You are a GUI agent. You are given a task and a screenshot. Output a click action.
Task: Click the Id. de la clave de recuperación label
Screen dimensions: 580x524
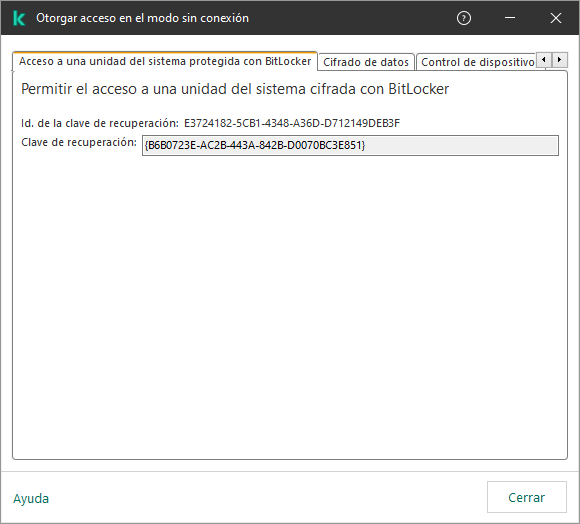[100, 123]
